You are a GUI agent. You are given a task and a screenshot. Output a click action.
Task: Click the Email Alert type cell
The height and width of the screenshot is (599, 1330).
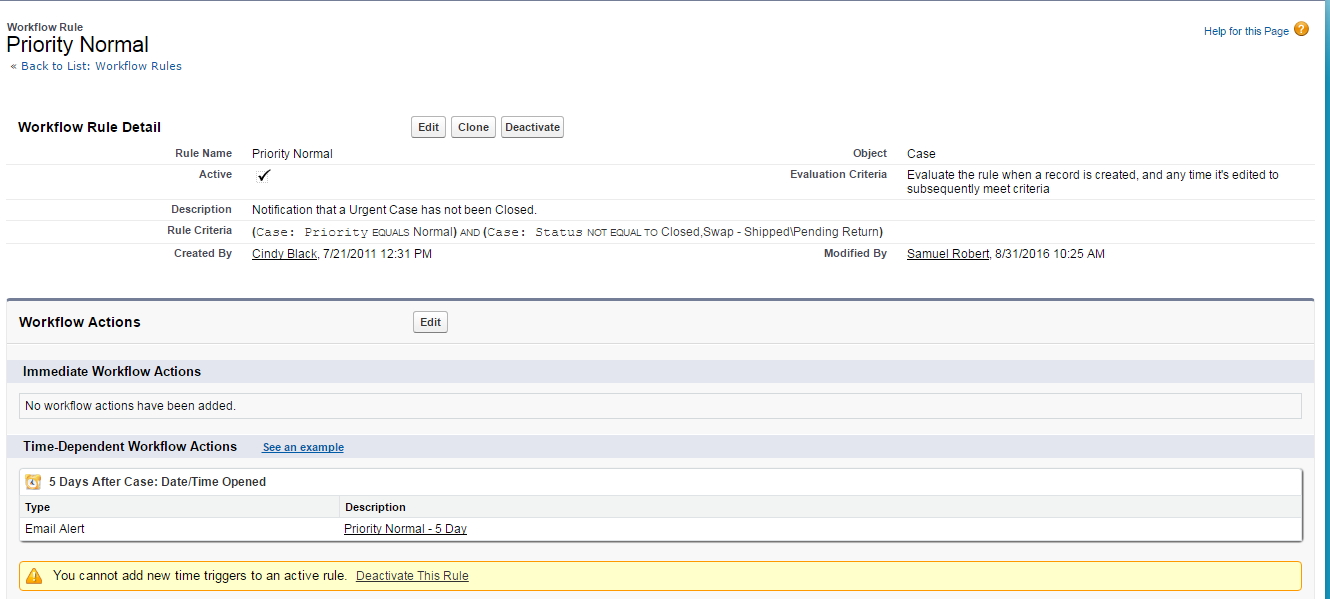[55, 529]
